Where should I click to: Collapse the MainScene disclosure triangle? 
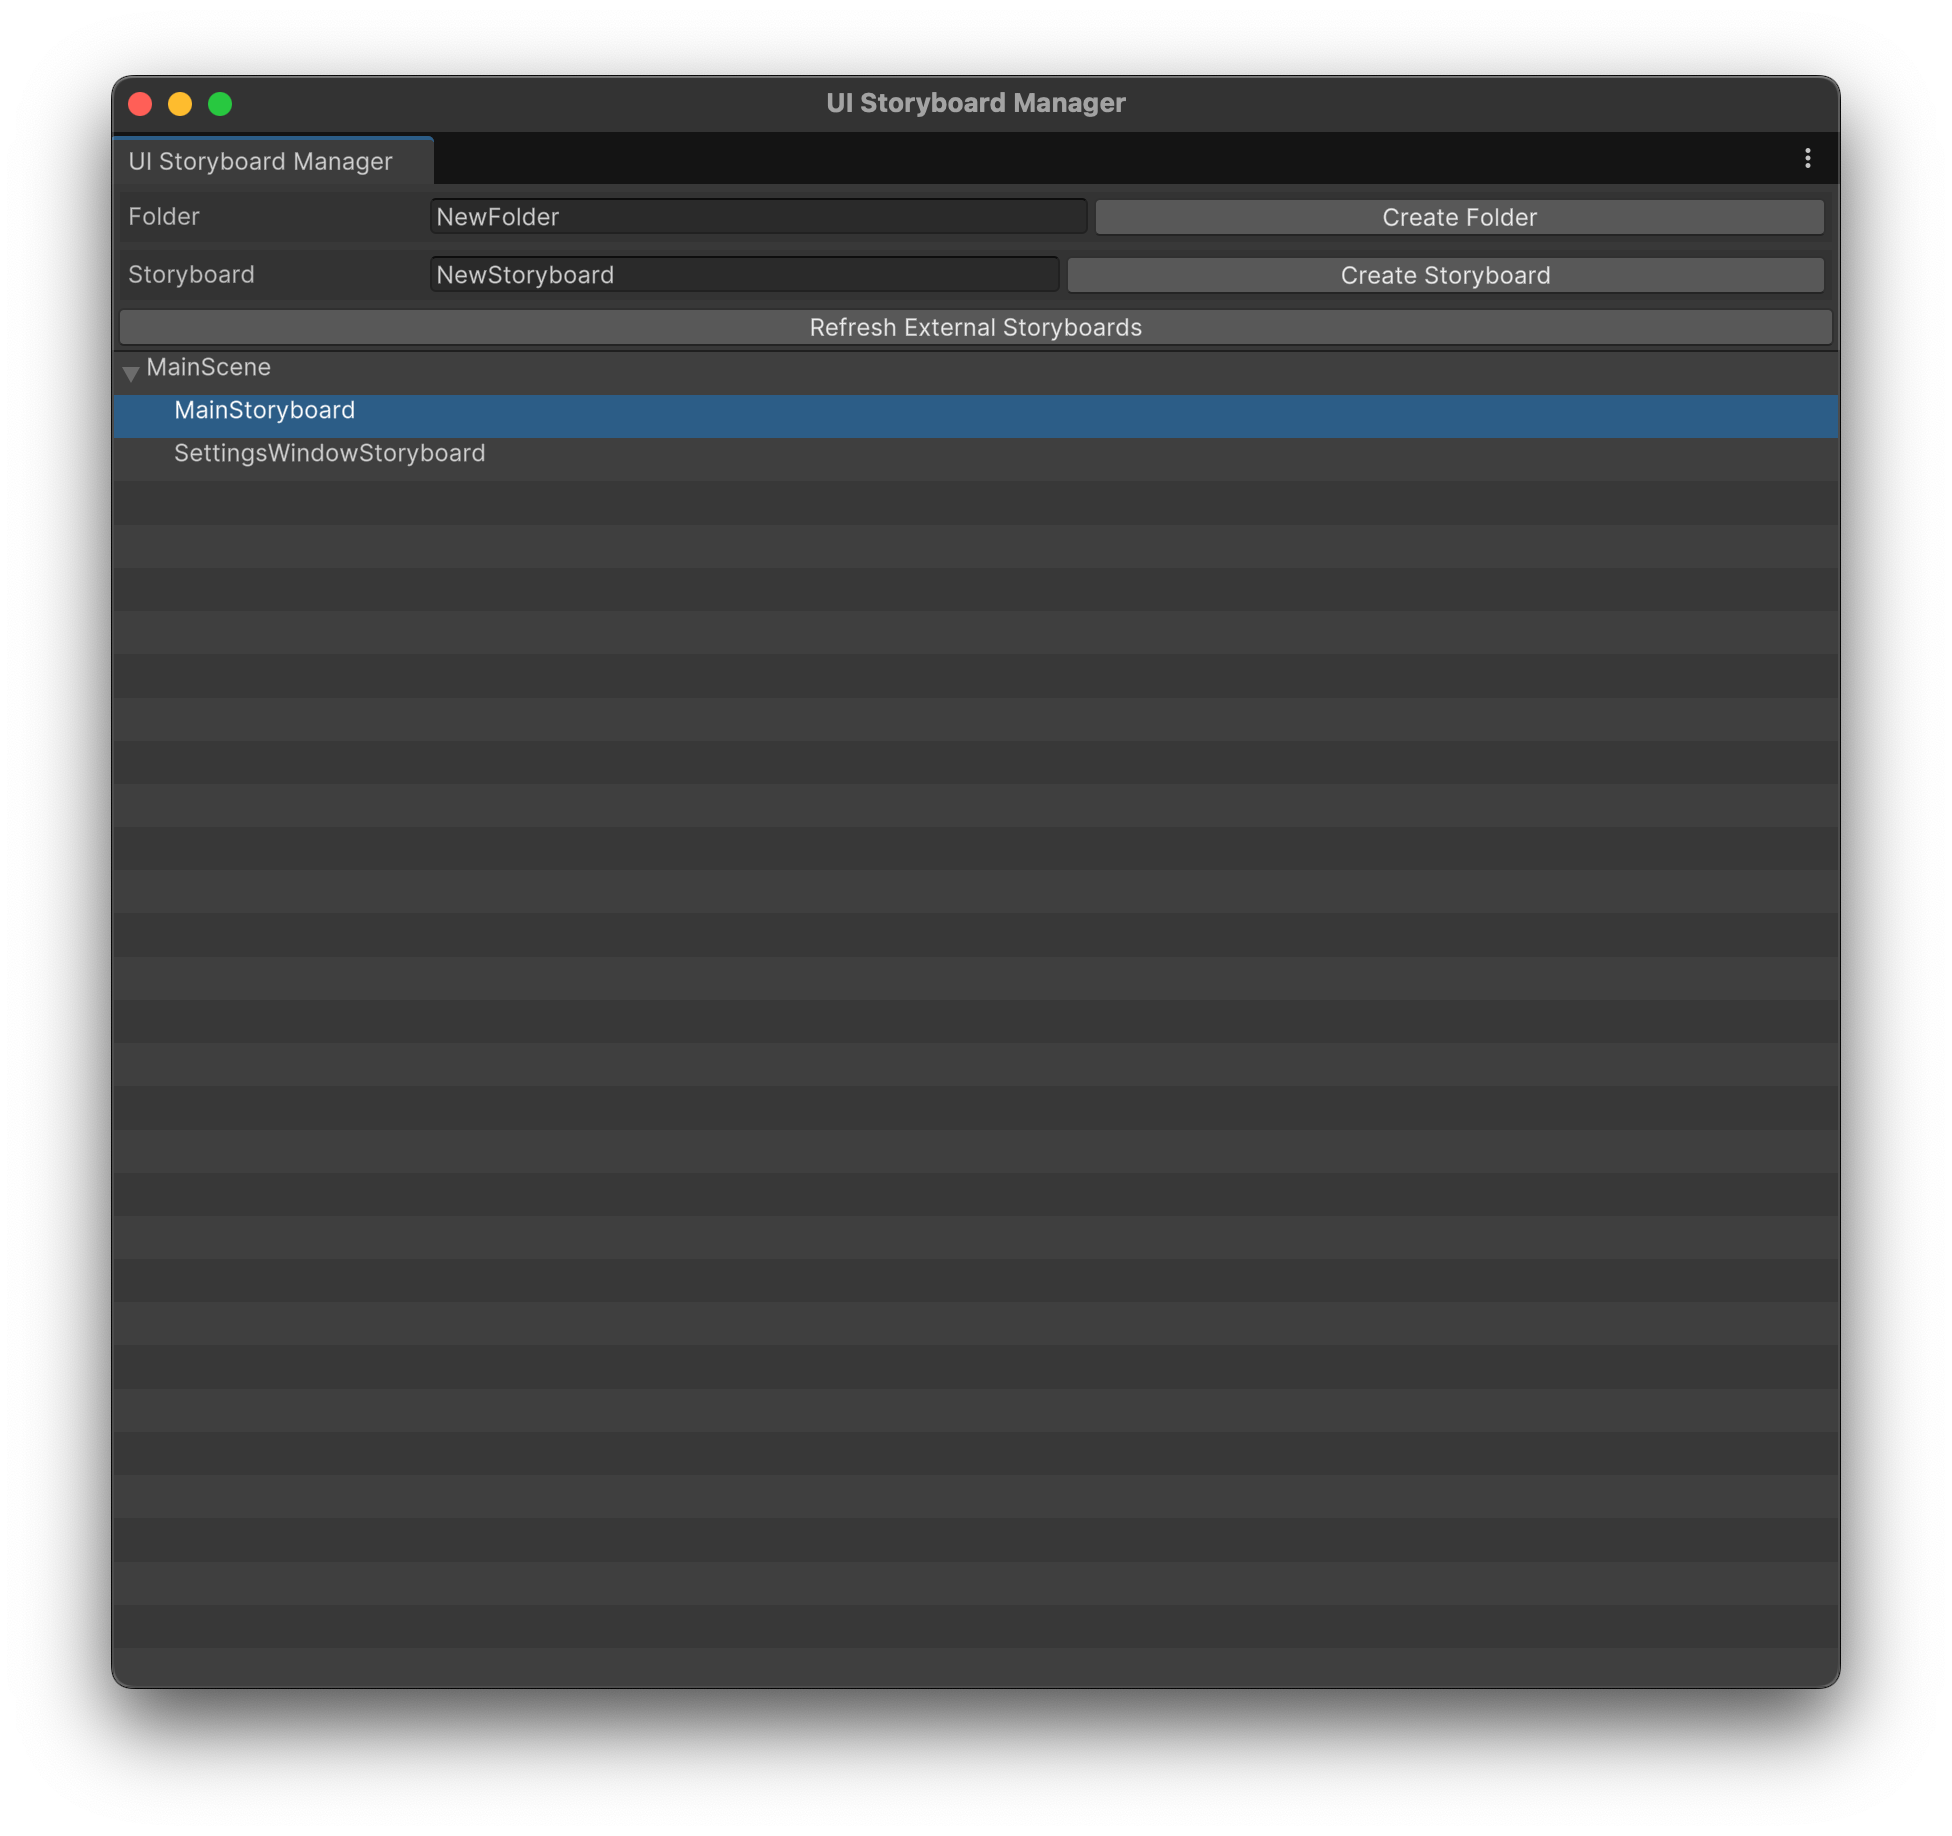[x=131, y=373]
